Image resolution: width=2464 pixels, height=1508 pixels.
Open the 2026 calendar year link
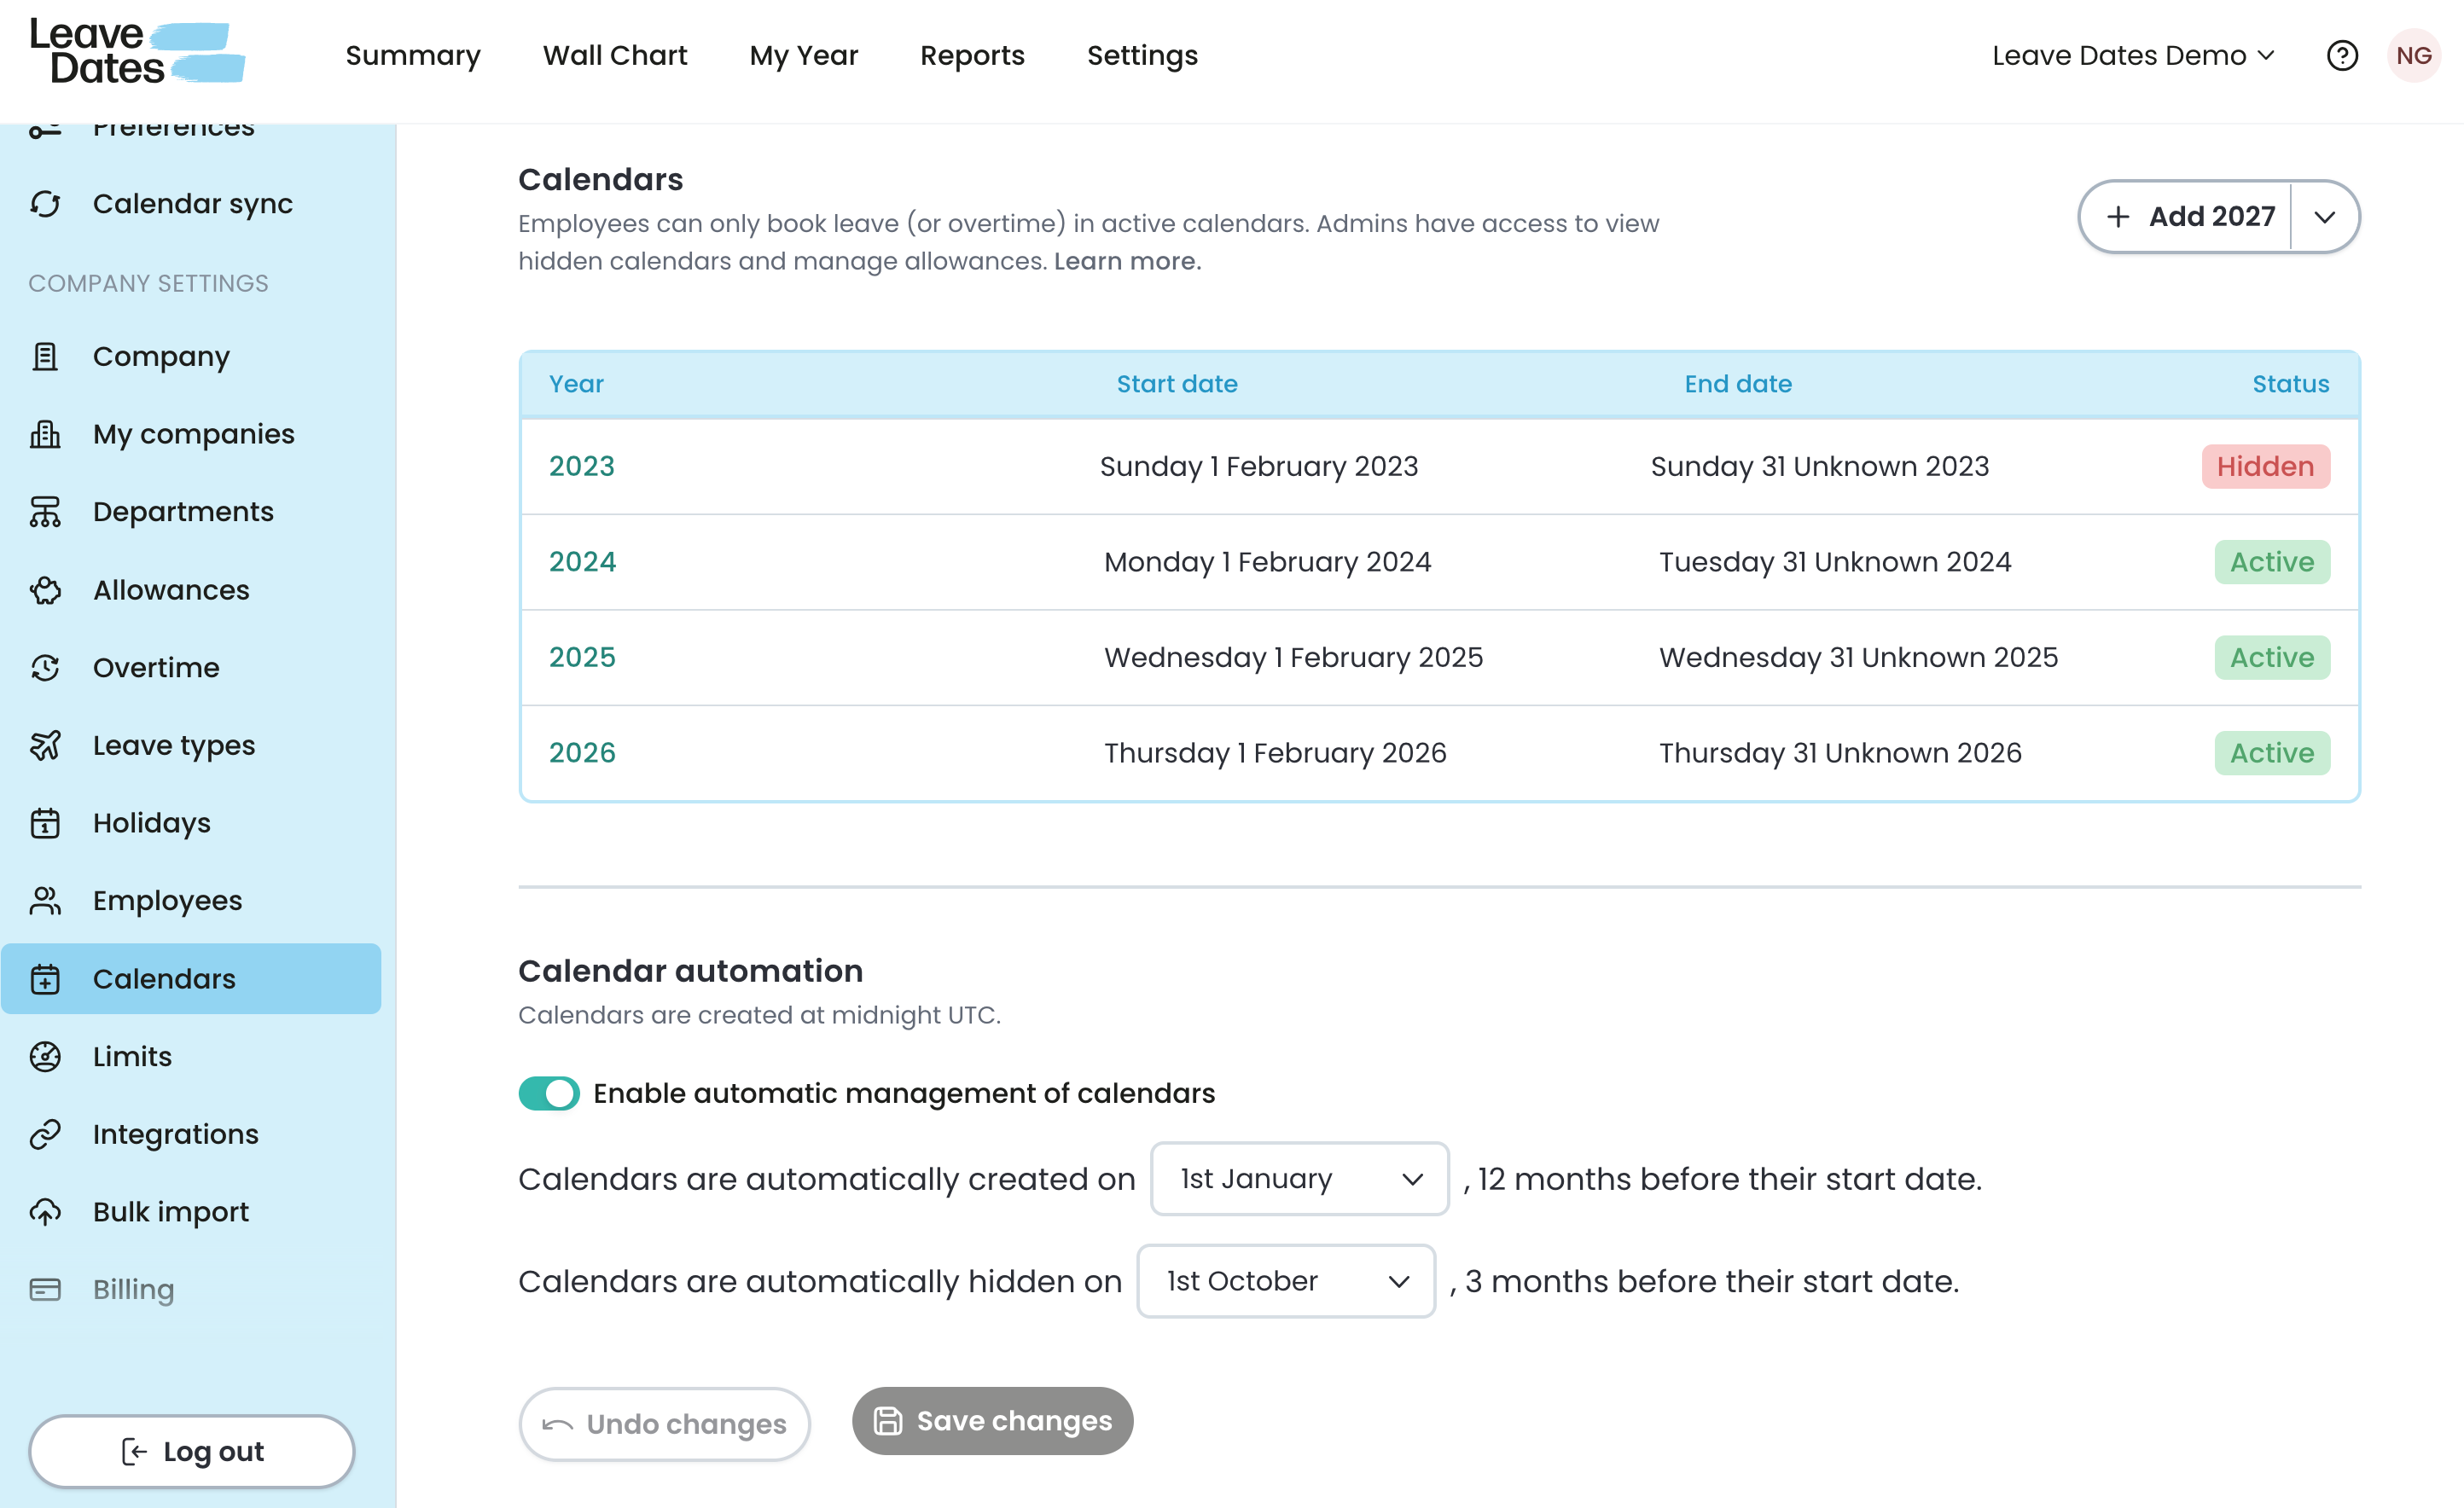[582, 753]
